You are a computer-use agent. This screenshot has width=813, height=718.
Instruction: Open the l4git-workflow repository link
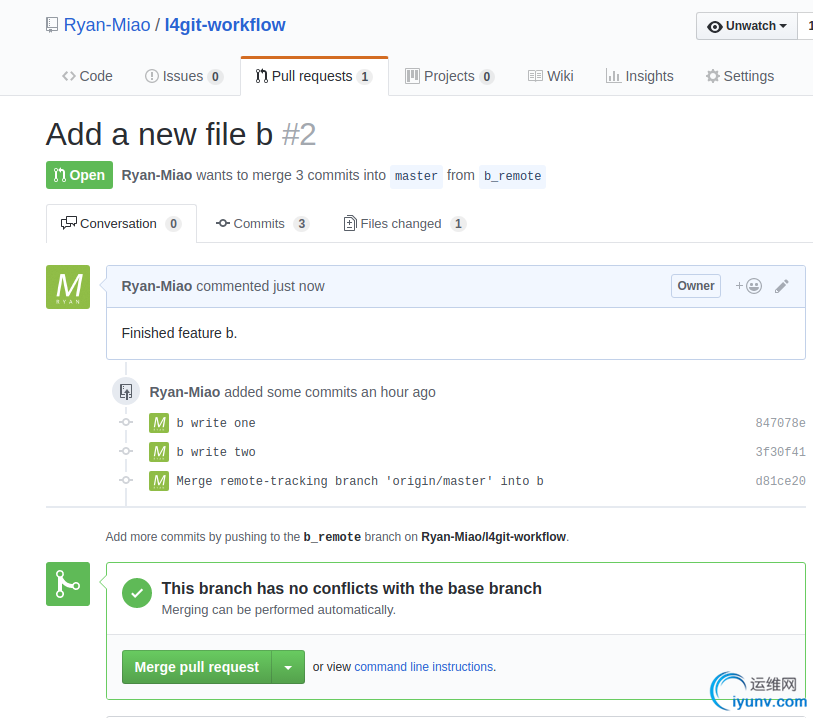[x=225, y=25]
